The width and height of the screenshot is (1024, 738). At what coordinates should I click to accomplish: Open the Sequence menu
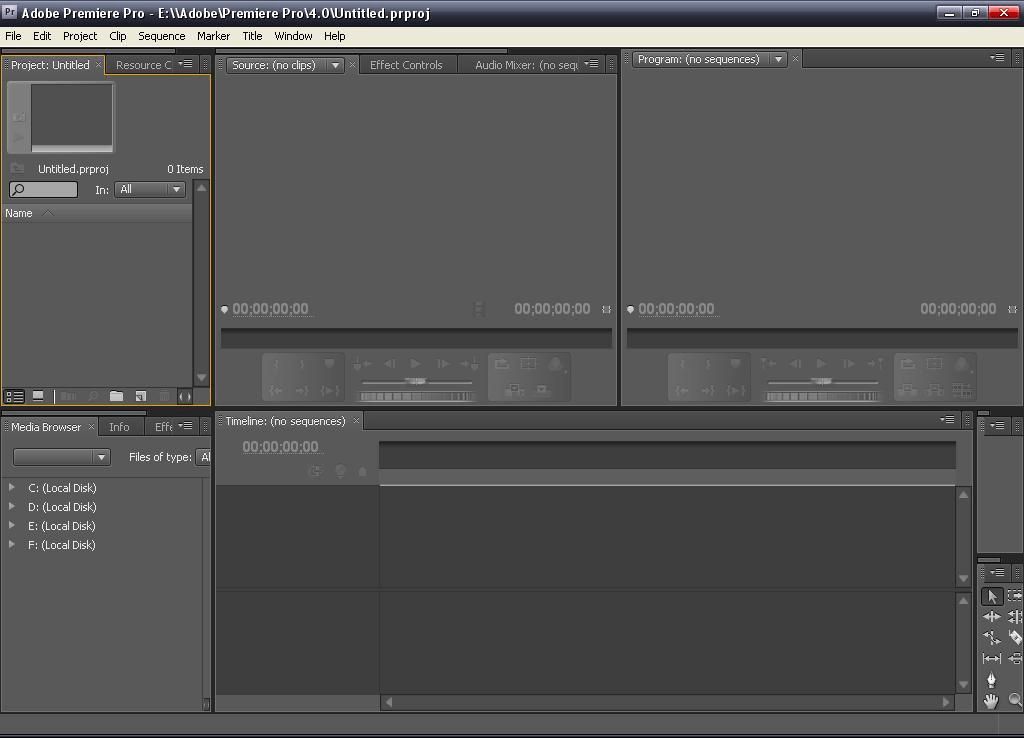coord(161,36)
